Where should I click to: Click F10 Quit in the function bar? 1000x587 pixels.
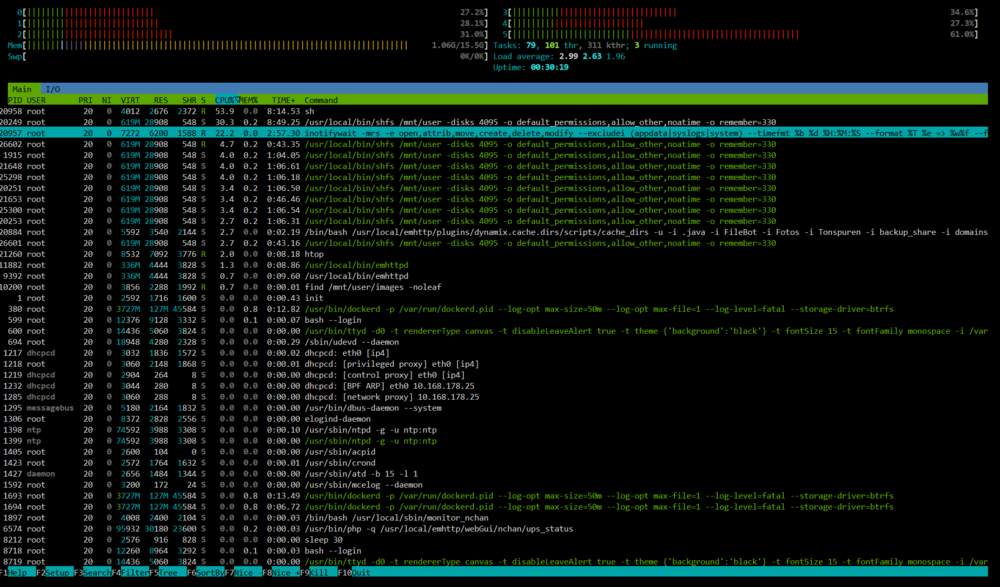coord(356,572)
